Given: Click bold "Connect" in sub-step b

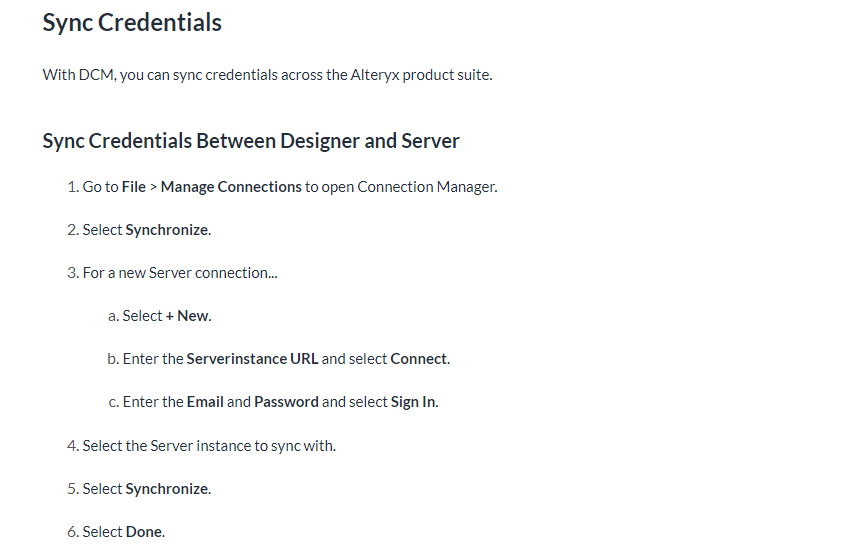Looking at the screenshot, I should pyautogui.click(x=419, y=359).
